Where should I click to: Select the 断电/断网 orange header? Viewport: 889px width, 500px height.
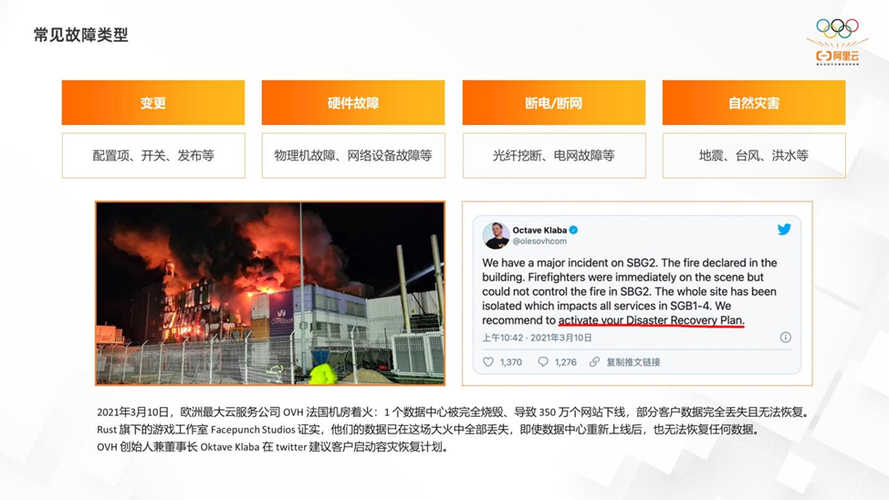554,103
